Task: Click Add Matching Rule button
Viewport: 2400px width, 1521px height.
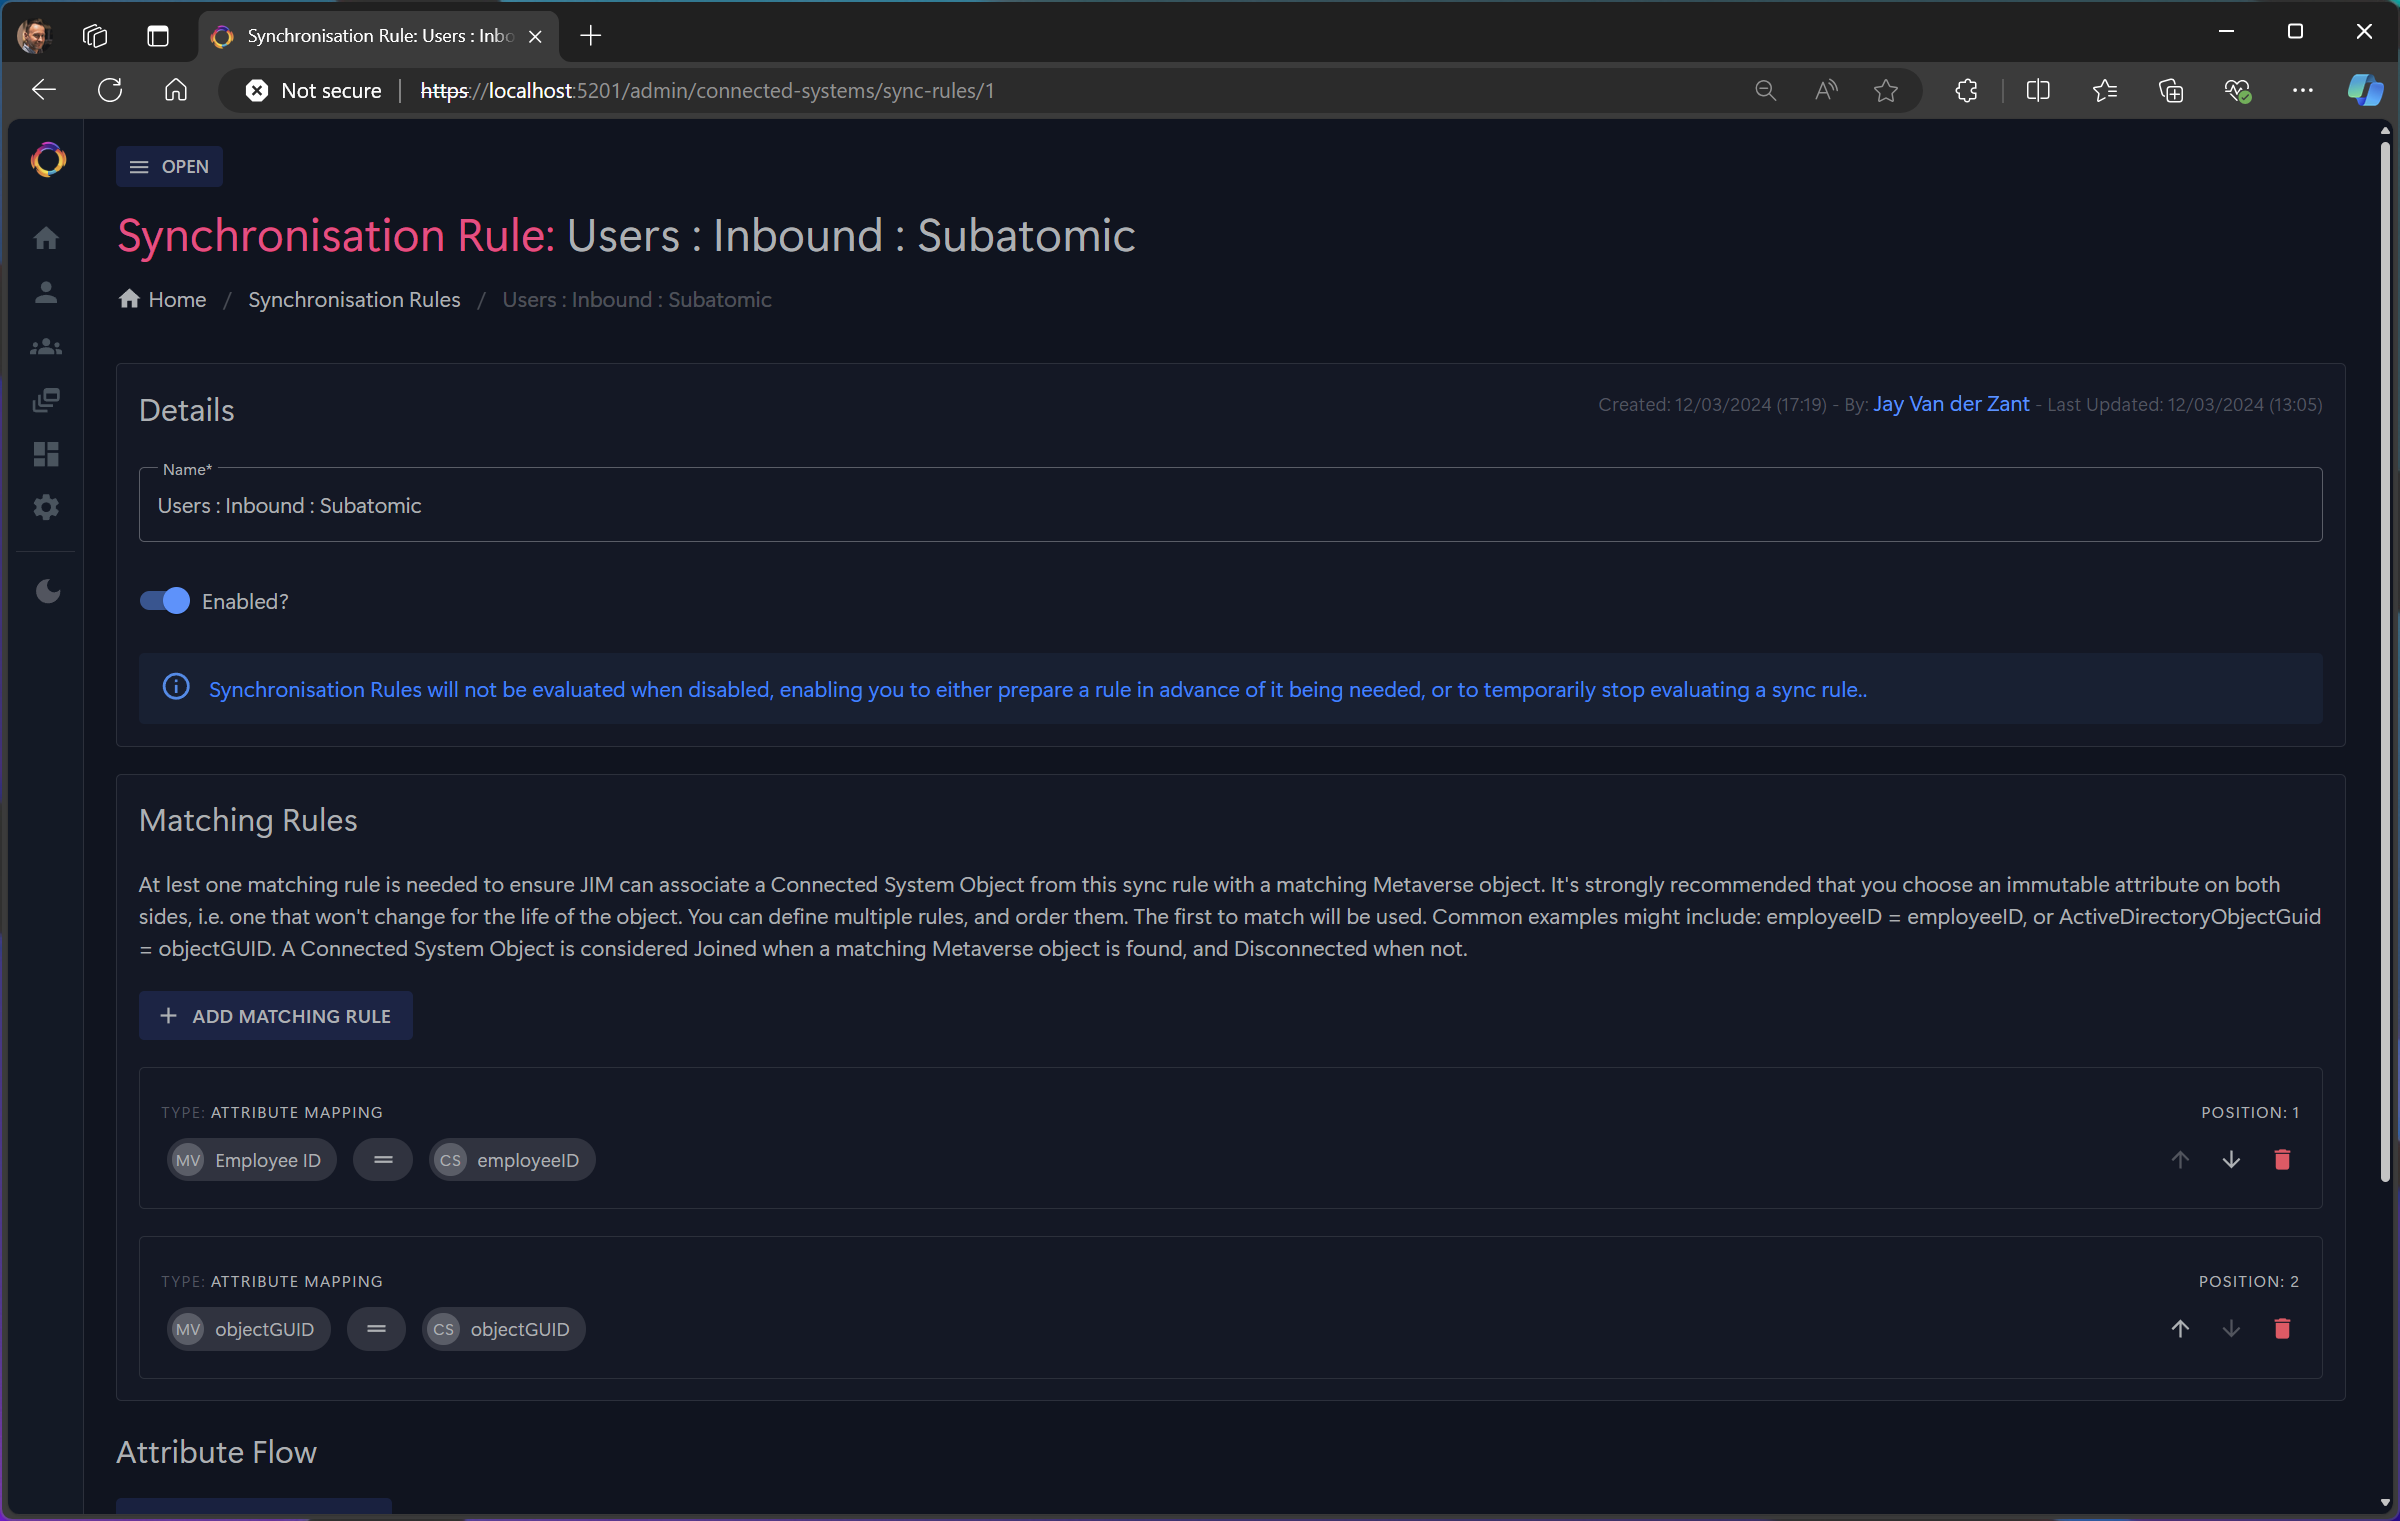Action: click(276, 1016)
